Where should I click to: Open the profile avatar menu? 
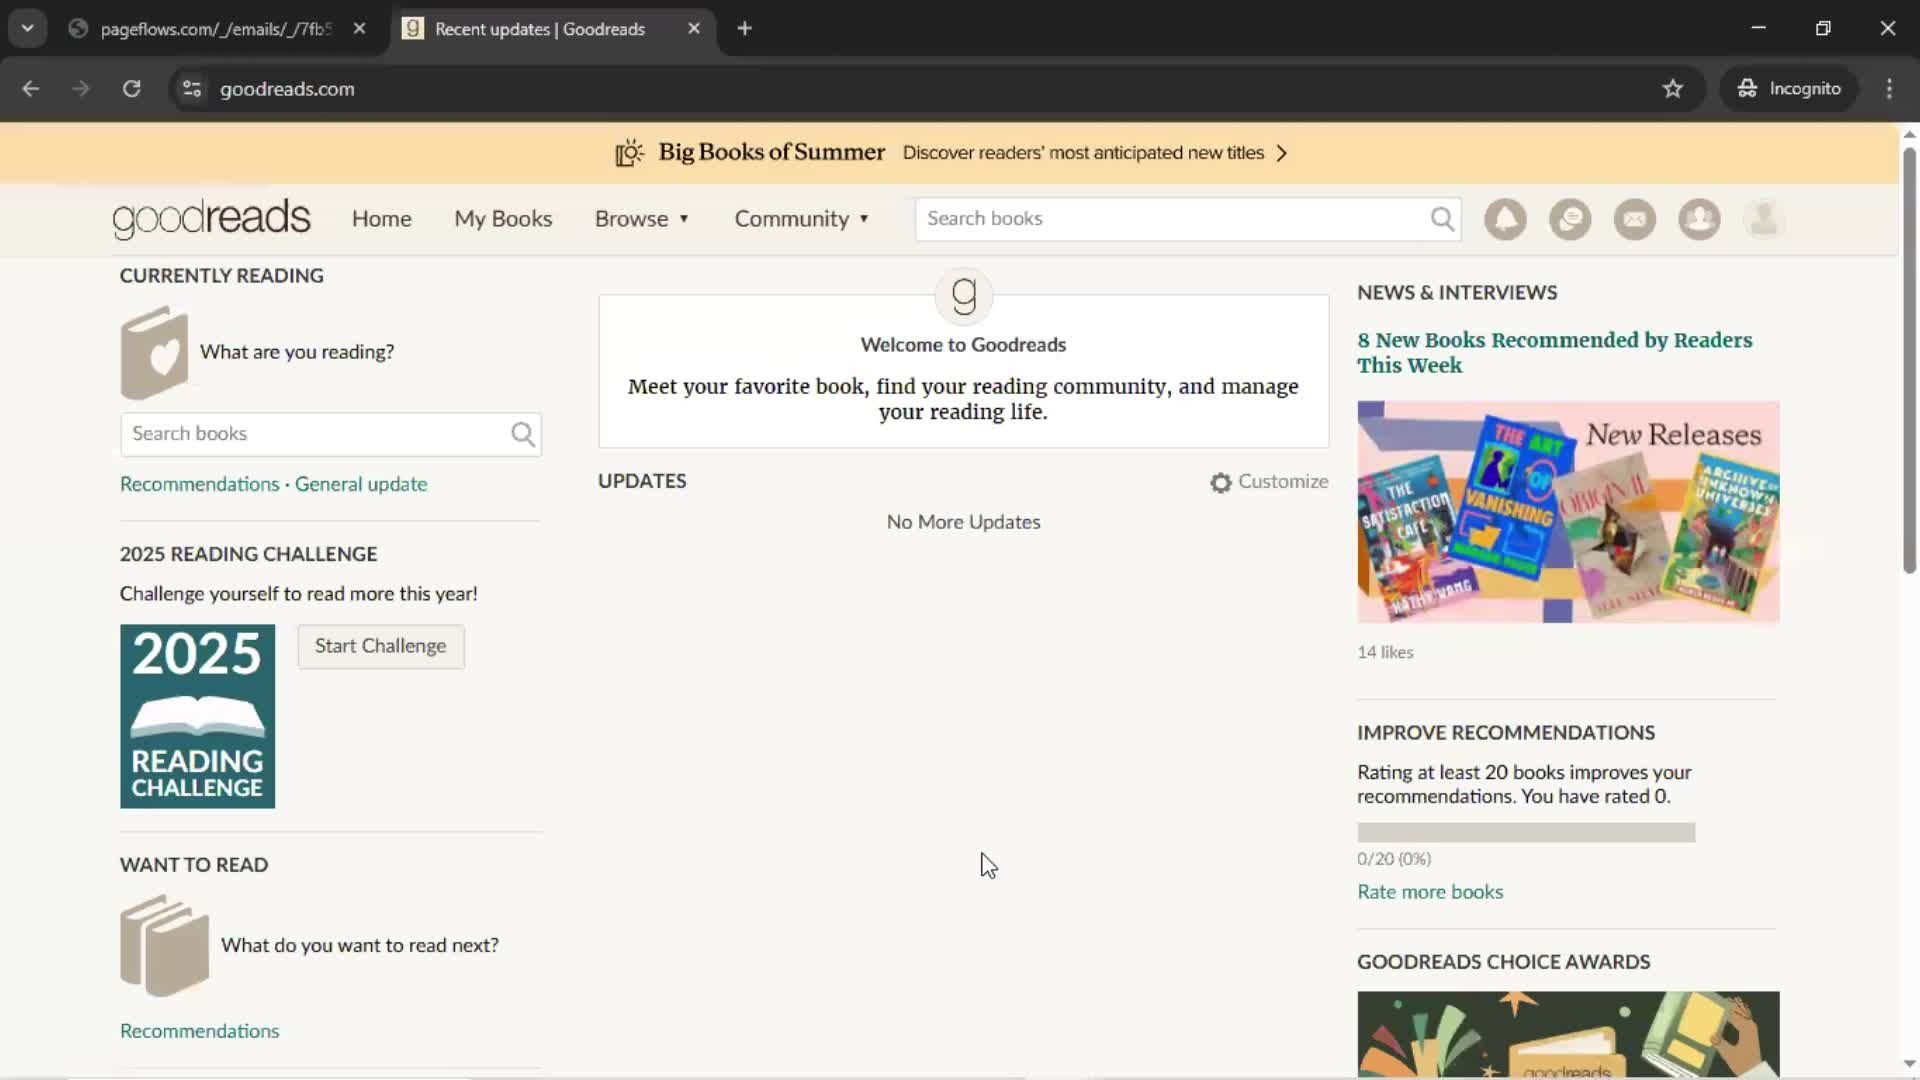click(1764, 219)
